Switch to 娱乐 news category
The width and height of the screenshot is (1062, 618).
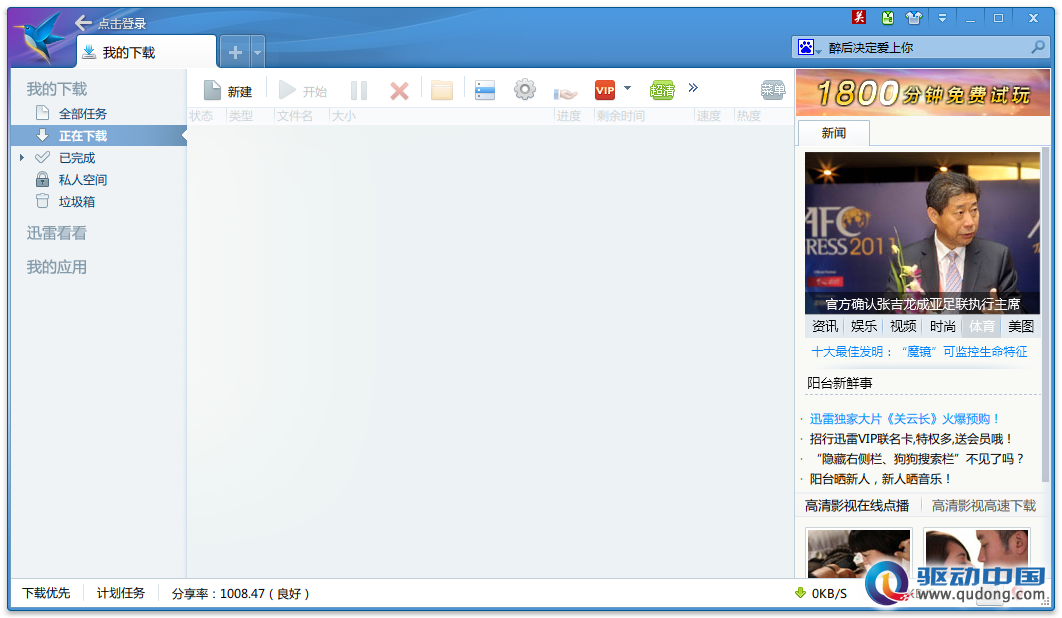[x=864, y=327]
